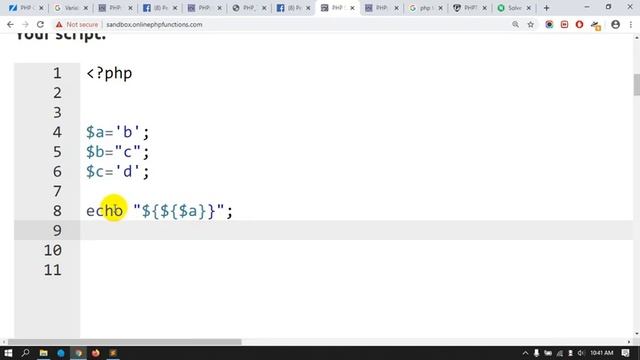The width and height of the screenshot is (640, 360).
Task: Click line number 9 in gutter
Action: coord(57,231)
